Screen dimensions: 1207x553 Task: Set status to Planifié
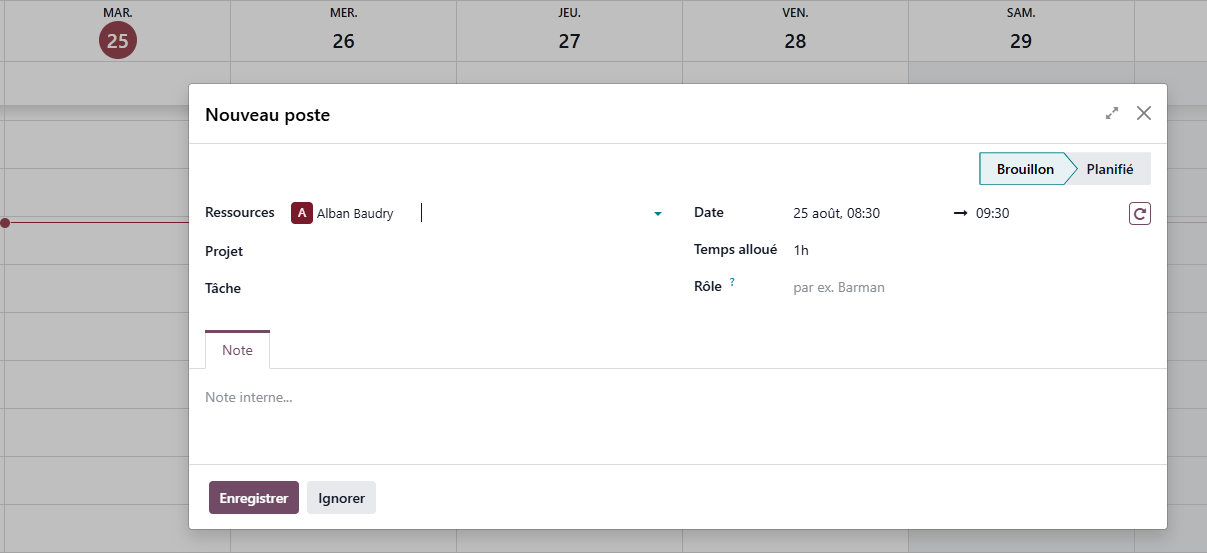[1110, 169]
